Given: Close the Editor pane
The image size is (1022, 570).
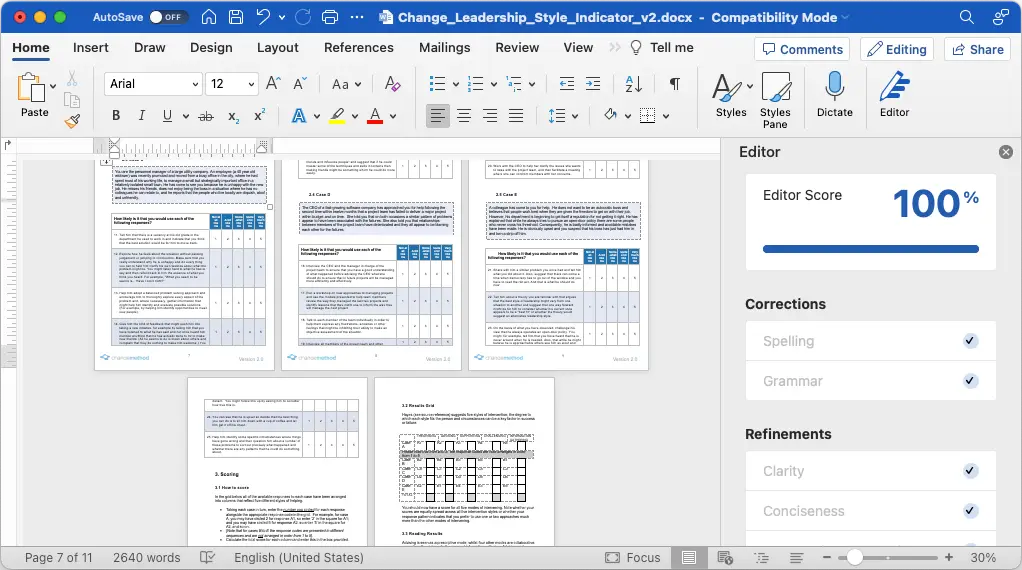Looking at the screenshot, I should point(1006,152).
